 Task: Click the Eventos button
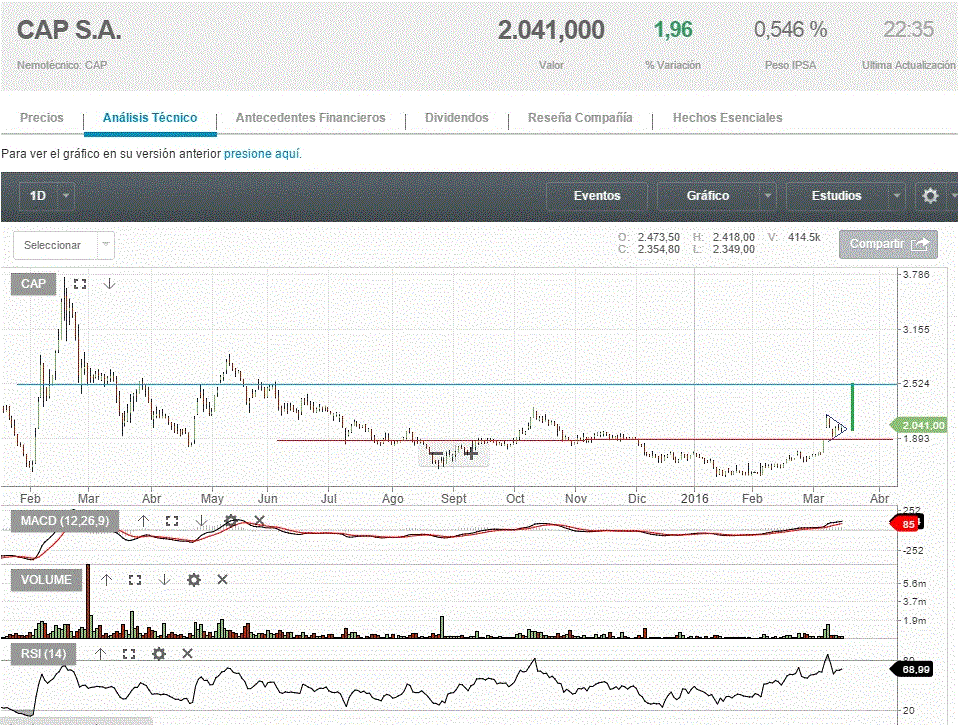pos(597,196)
